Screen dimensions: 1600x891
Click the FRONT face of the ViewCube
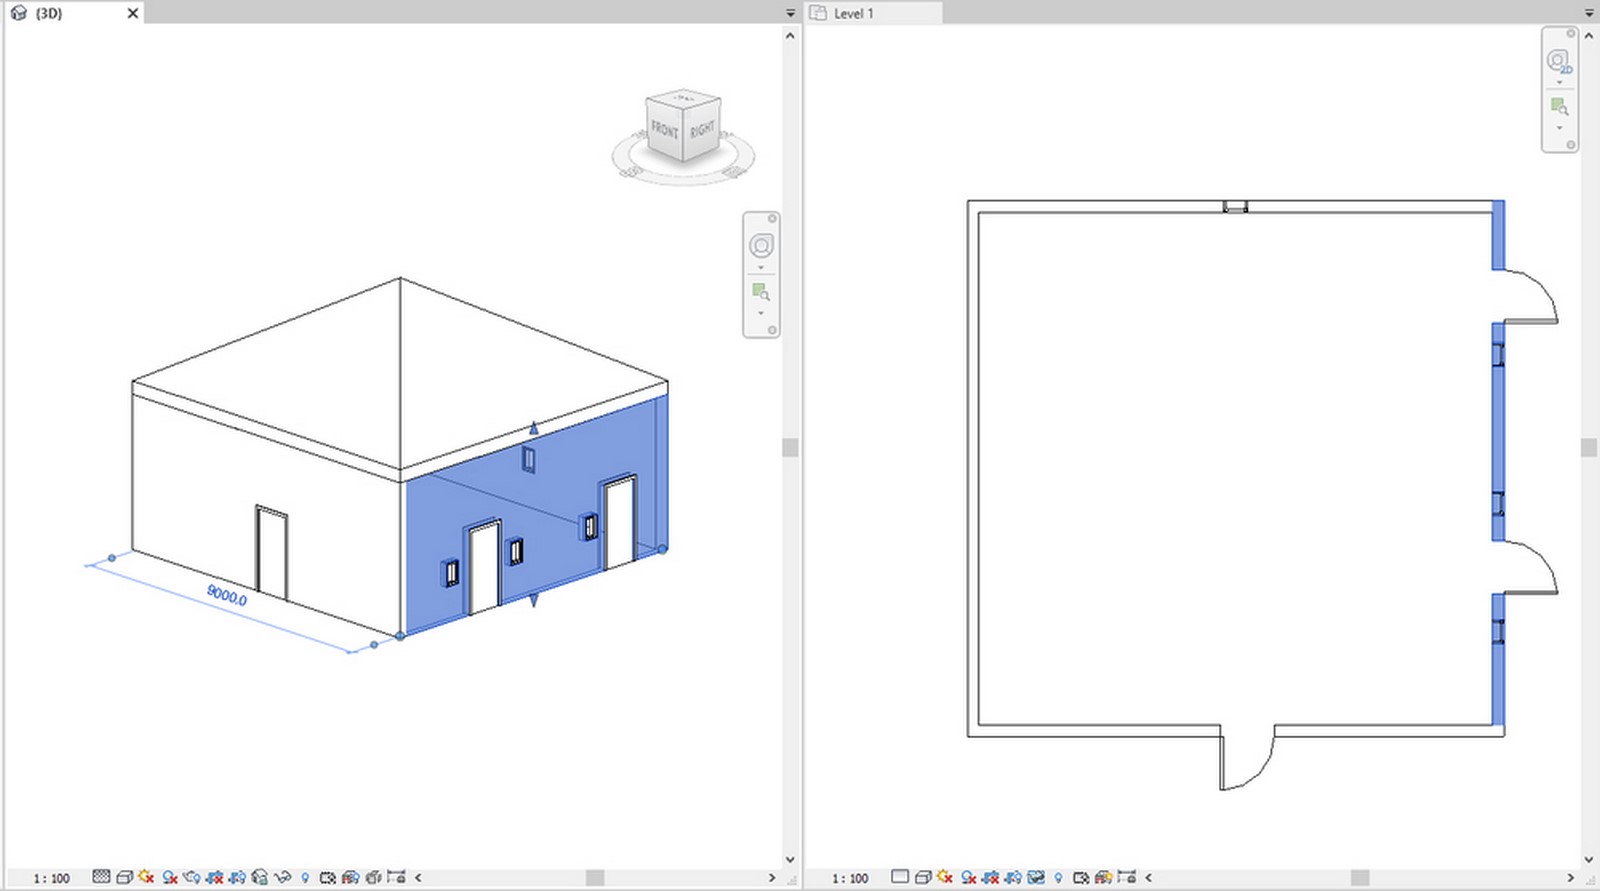pos(664,130)
